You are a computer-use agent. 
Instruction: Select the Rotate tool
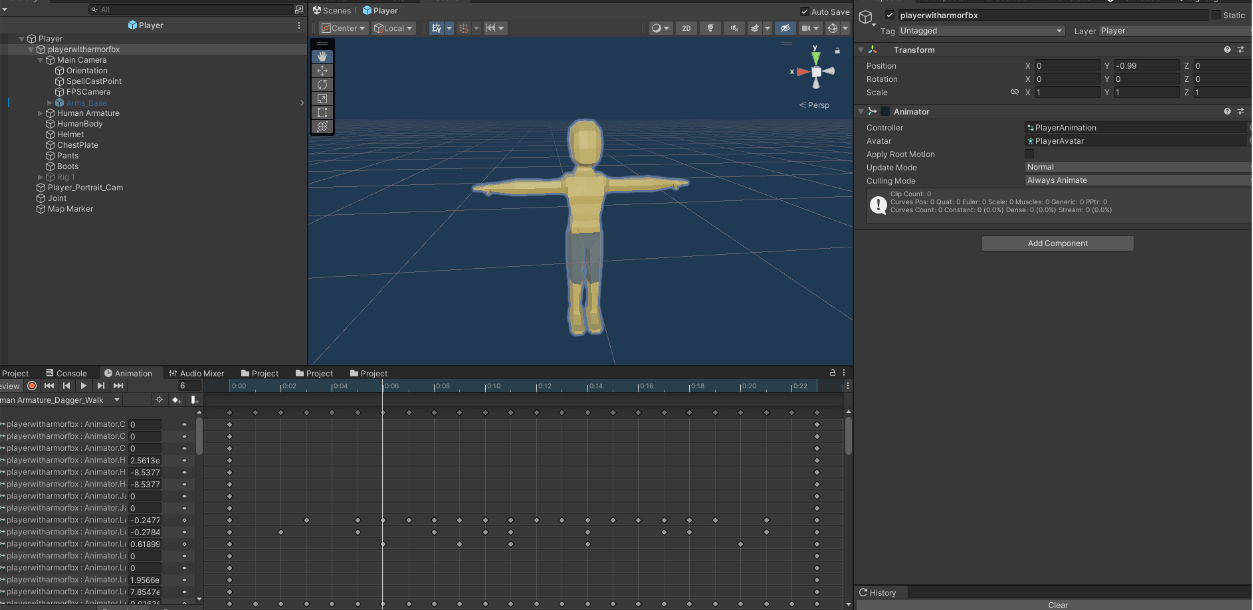(322, 84)
